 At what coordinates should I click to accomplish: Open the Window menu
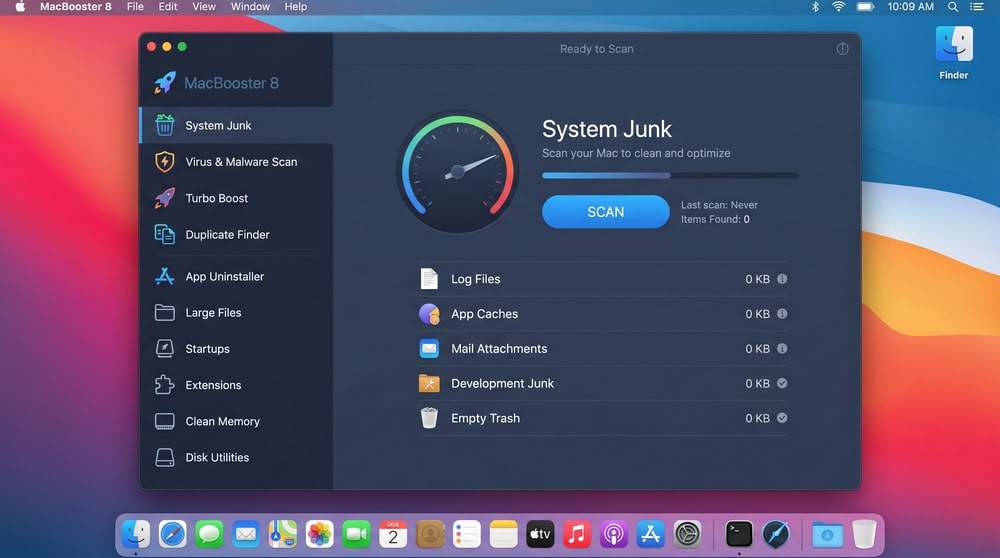[250, 6]
